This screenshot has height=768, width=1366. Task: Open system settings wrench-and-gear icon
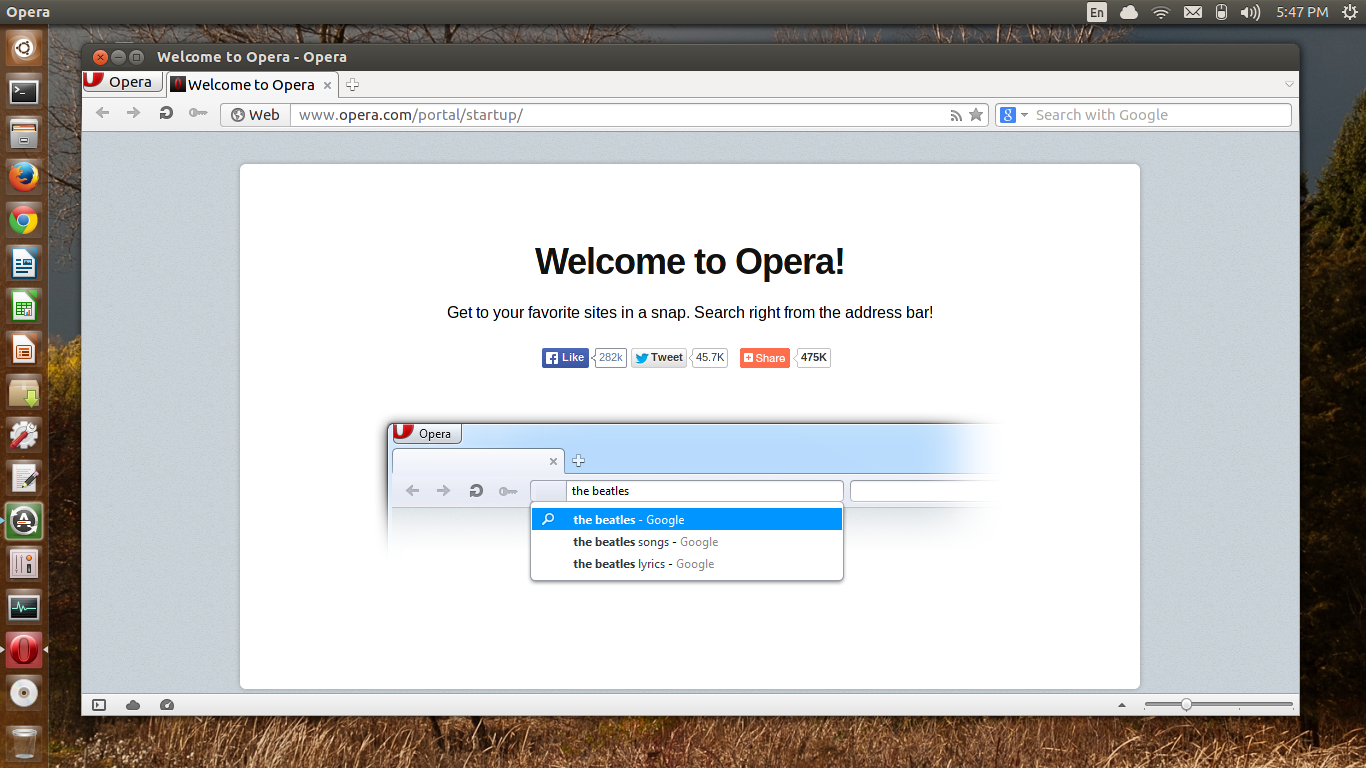23,435
